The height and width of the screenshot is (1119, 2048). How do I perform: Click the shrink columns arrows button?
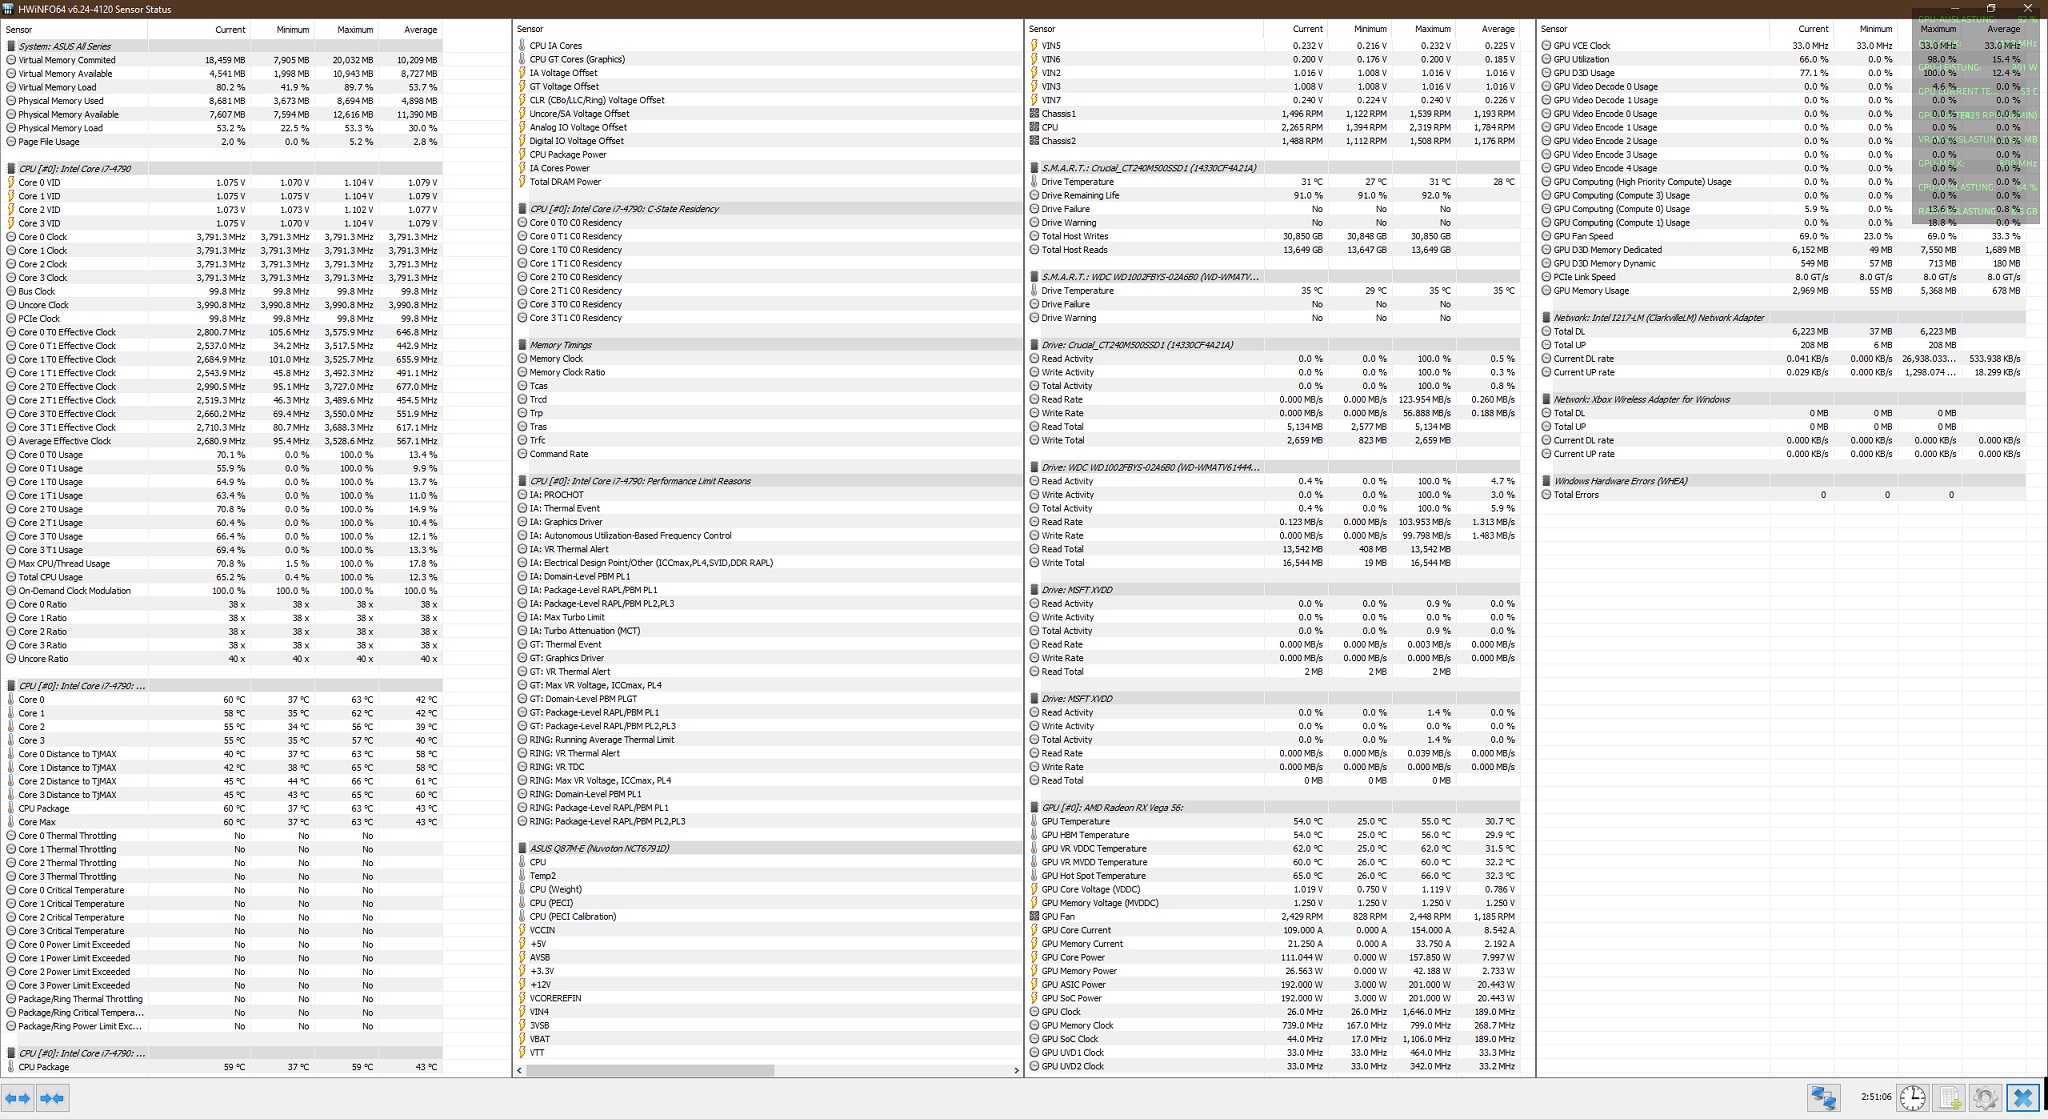click(x=52, y=1098)
